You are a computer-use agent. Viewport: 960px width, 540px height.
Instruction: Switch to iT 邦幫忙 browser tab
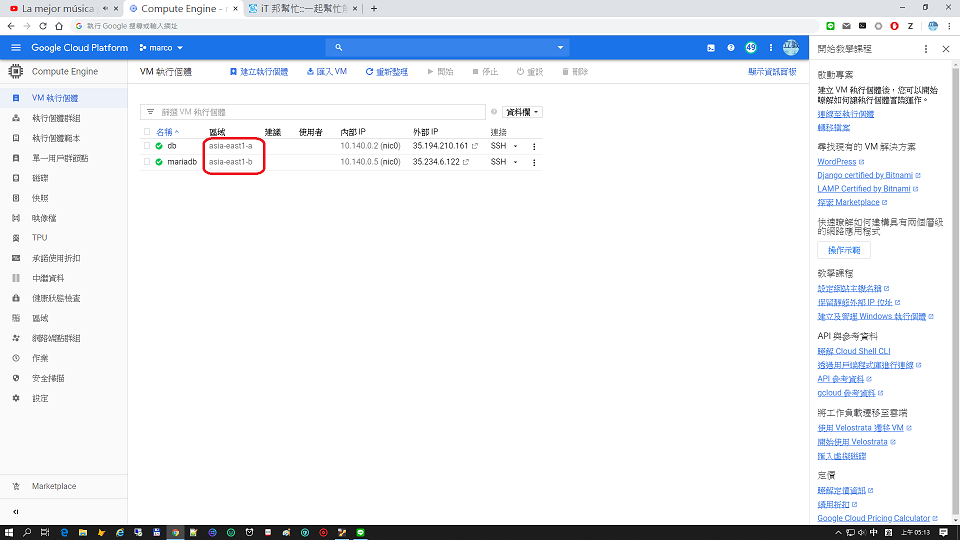pos(301,9)
